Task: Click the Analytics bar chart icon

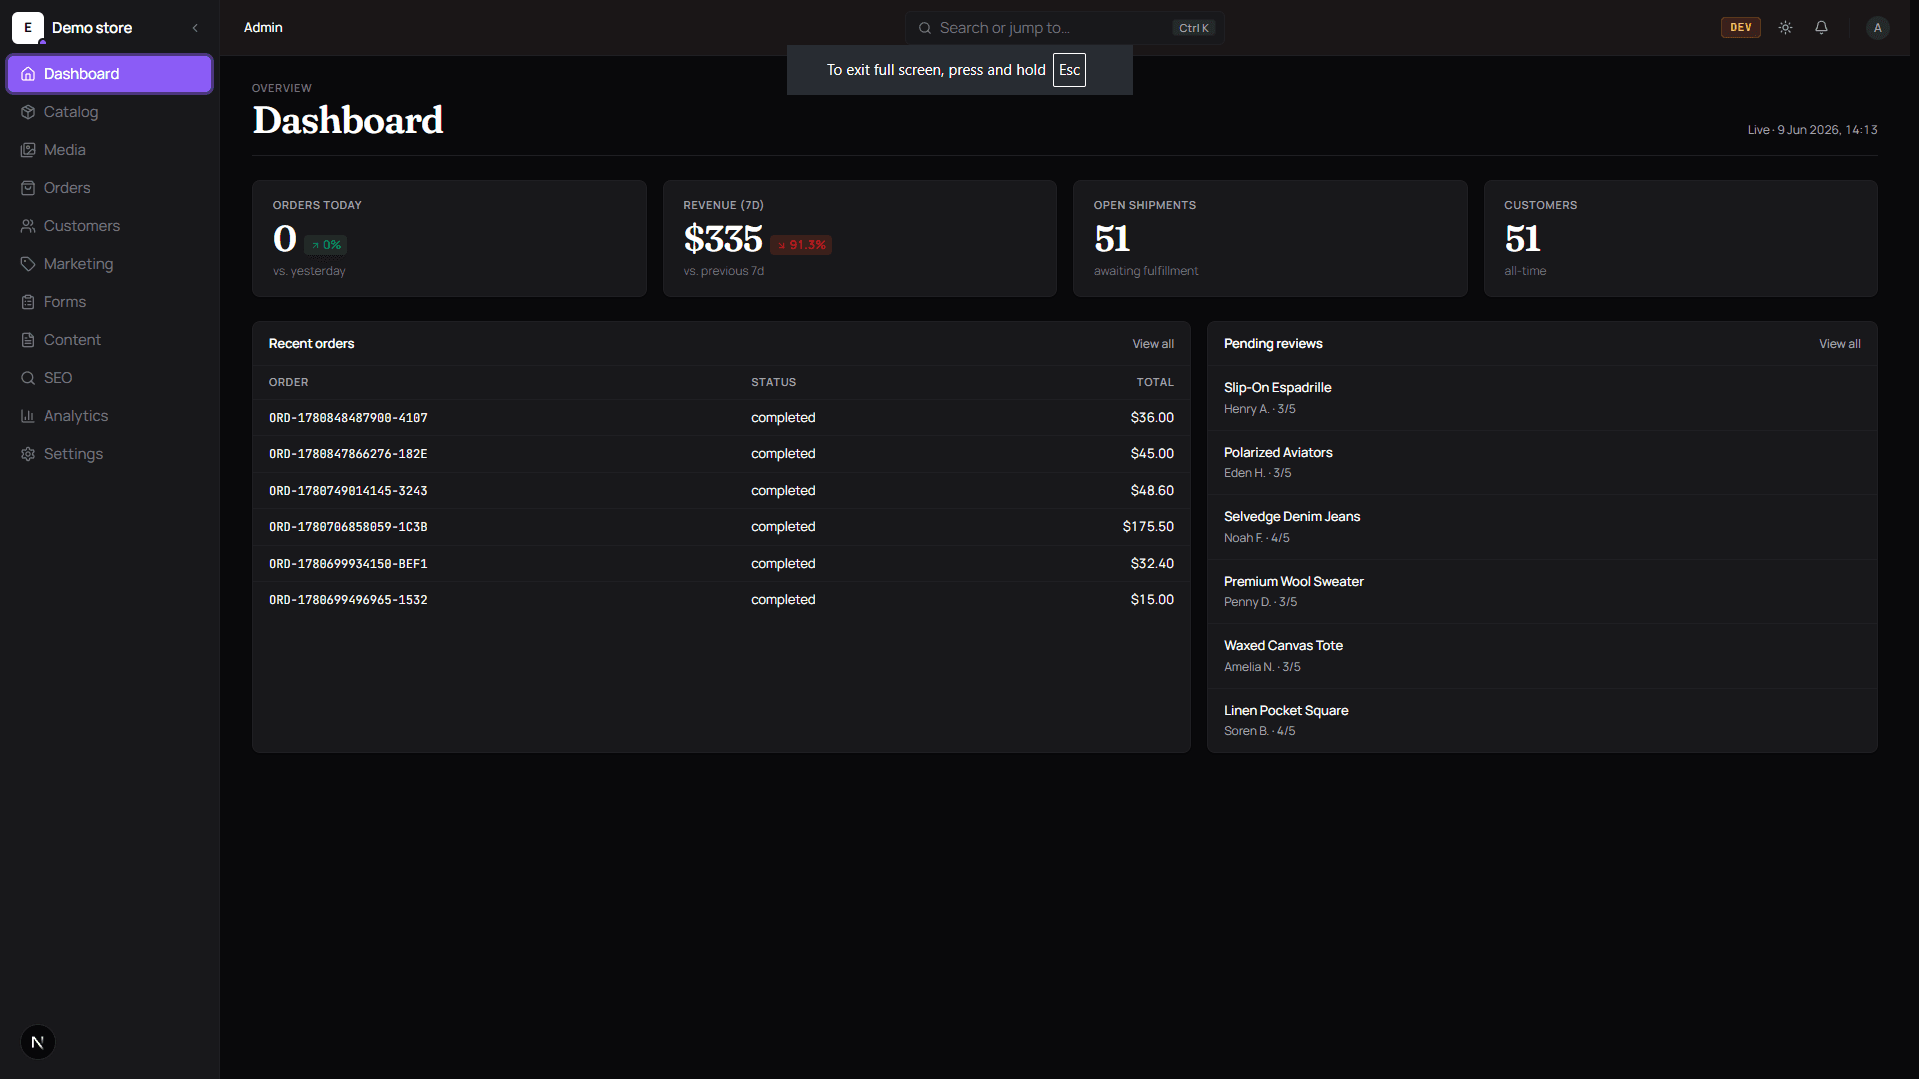Action: click(x=28, y=416)
